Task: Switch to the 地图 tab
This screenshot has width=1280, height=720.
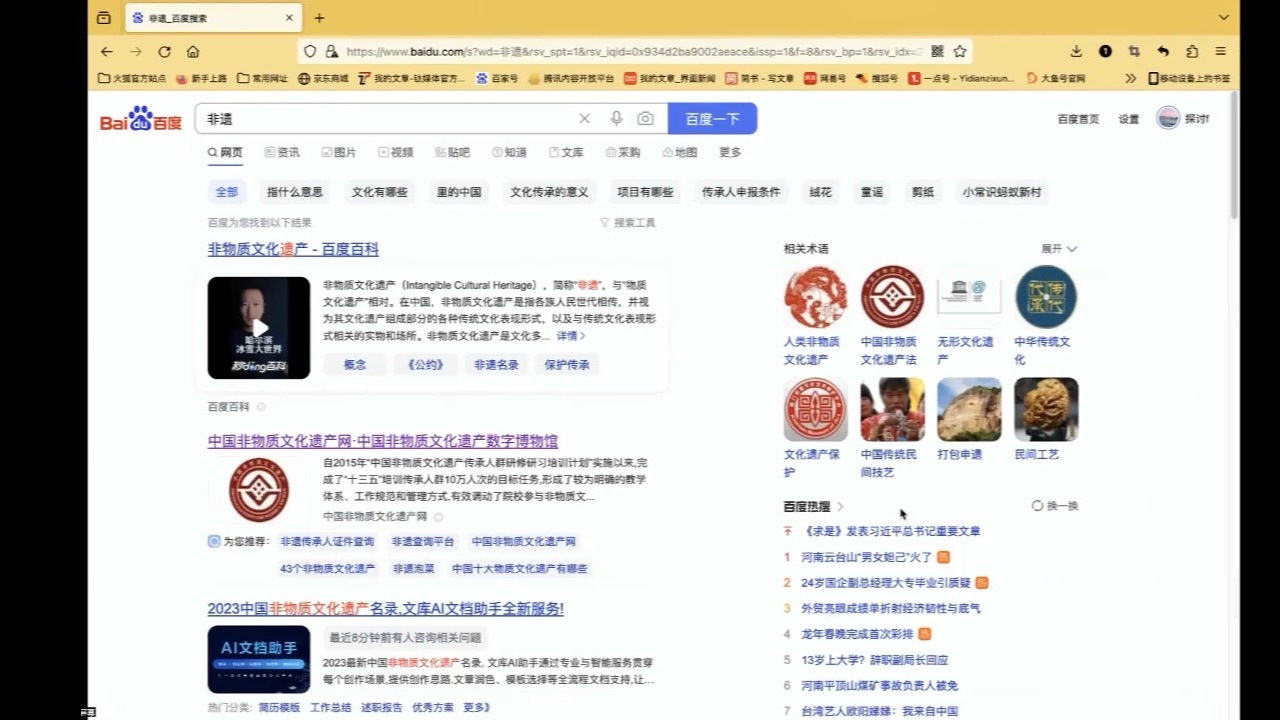Action: (x=680, y=152)
